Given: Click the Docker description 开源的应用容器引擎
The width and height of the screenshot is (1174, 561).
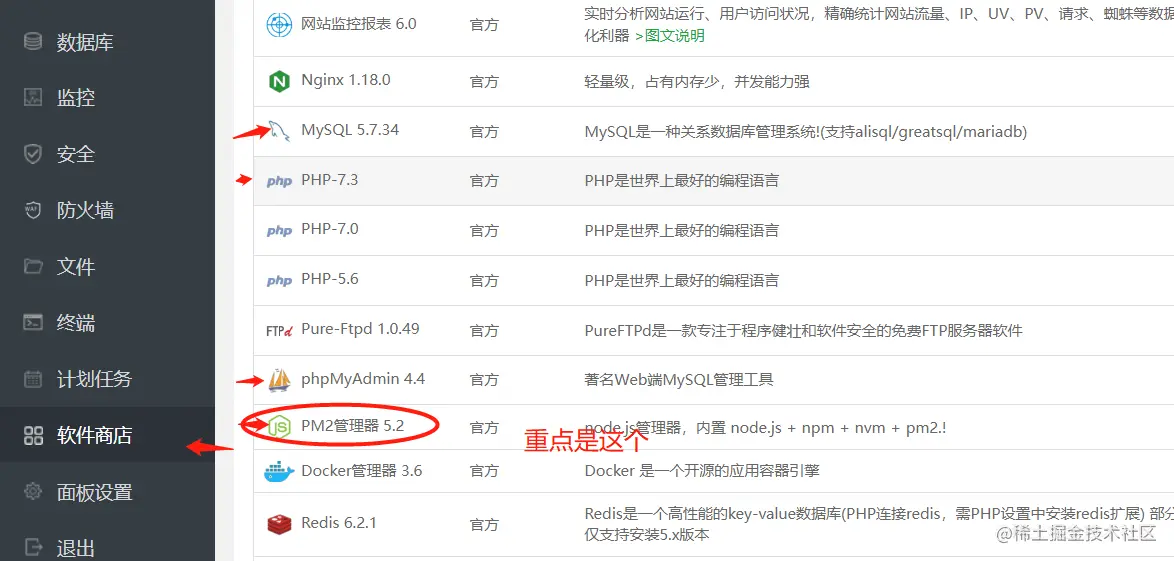Looking at the screenshot, I should point(702,471).
